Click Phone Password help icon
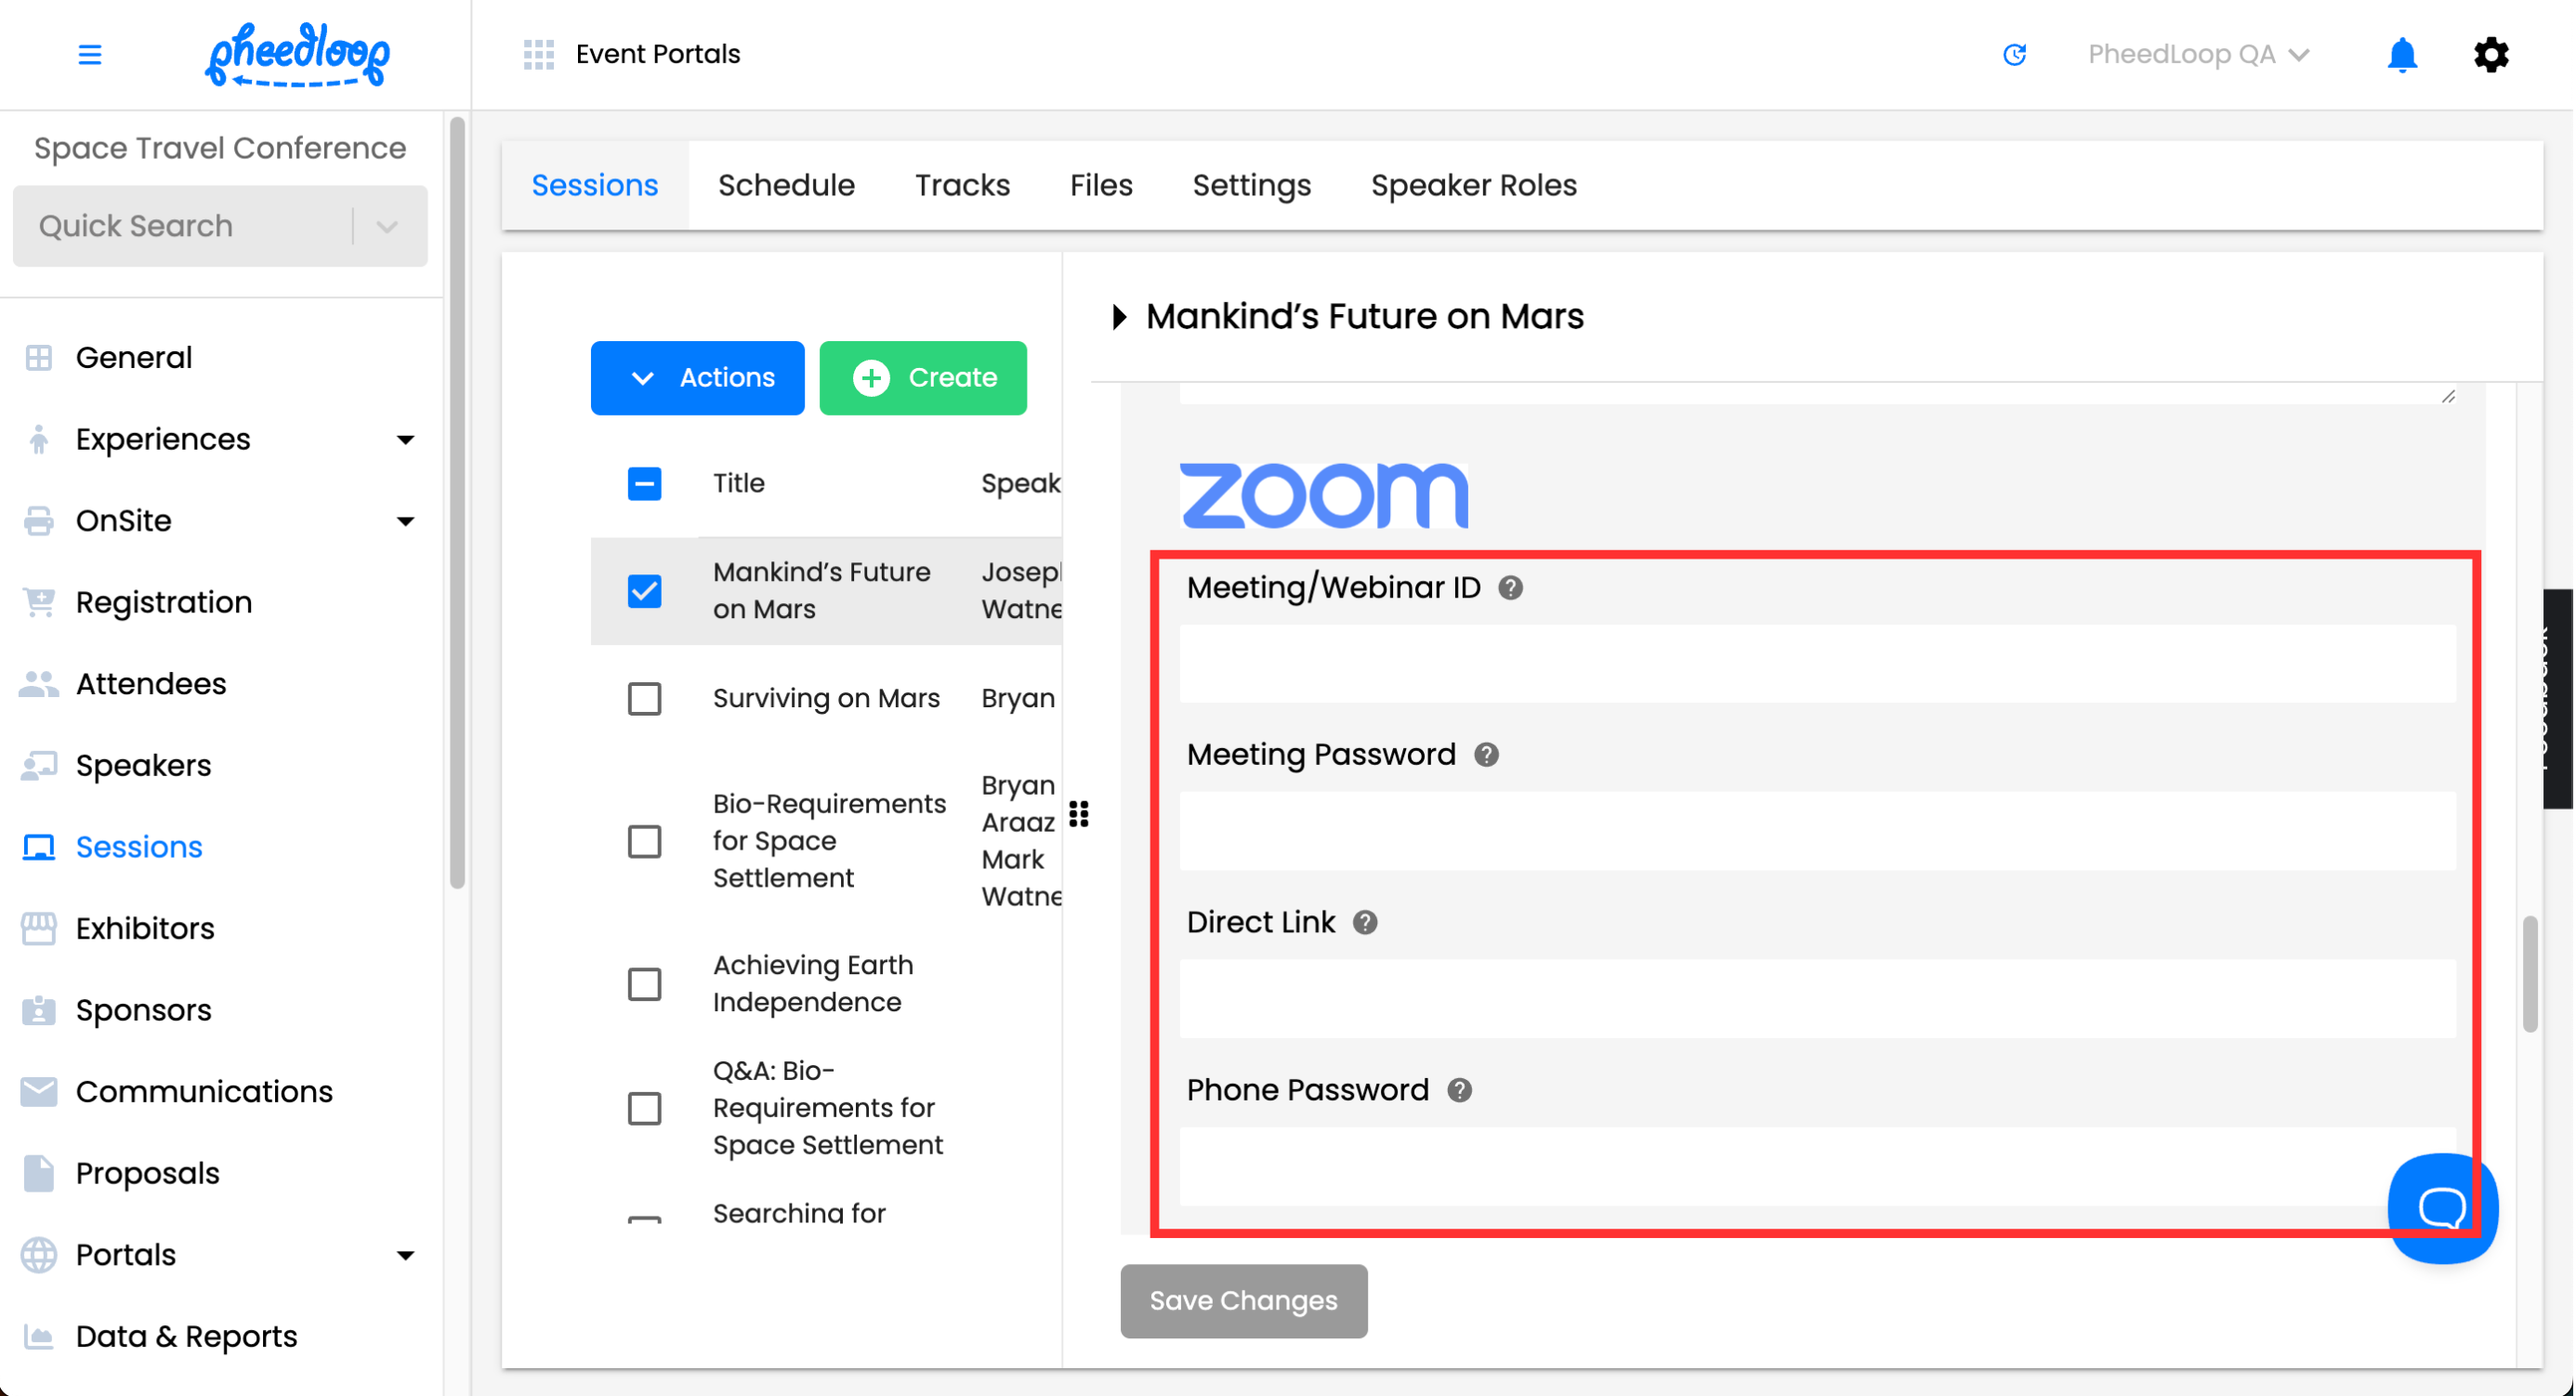This screenshot has width=2576, height=1396. pos(1459,1091)
